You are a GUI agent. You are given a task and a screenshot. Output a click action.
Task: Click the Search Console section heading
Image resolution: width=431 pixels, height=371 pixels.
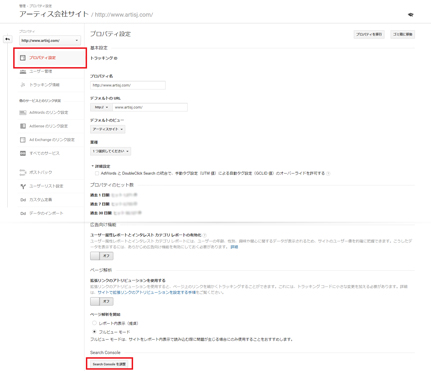[x=105, y=352]
